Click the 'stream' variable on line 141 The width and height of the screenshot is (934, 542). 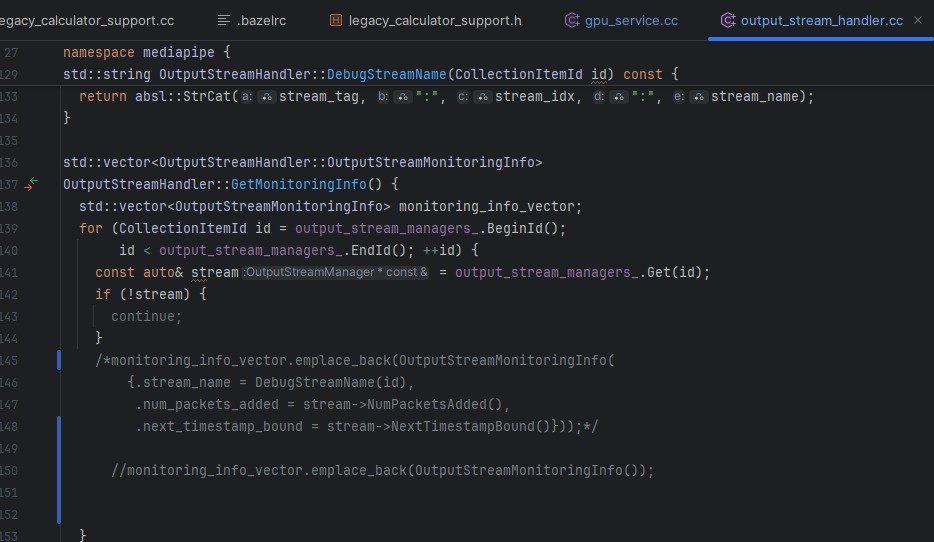(x=215, y=272)
